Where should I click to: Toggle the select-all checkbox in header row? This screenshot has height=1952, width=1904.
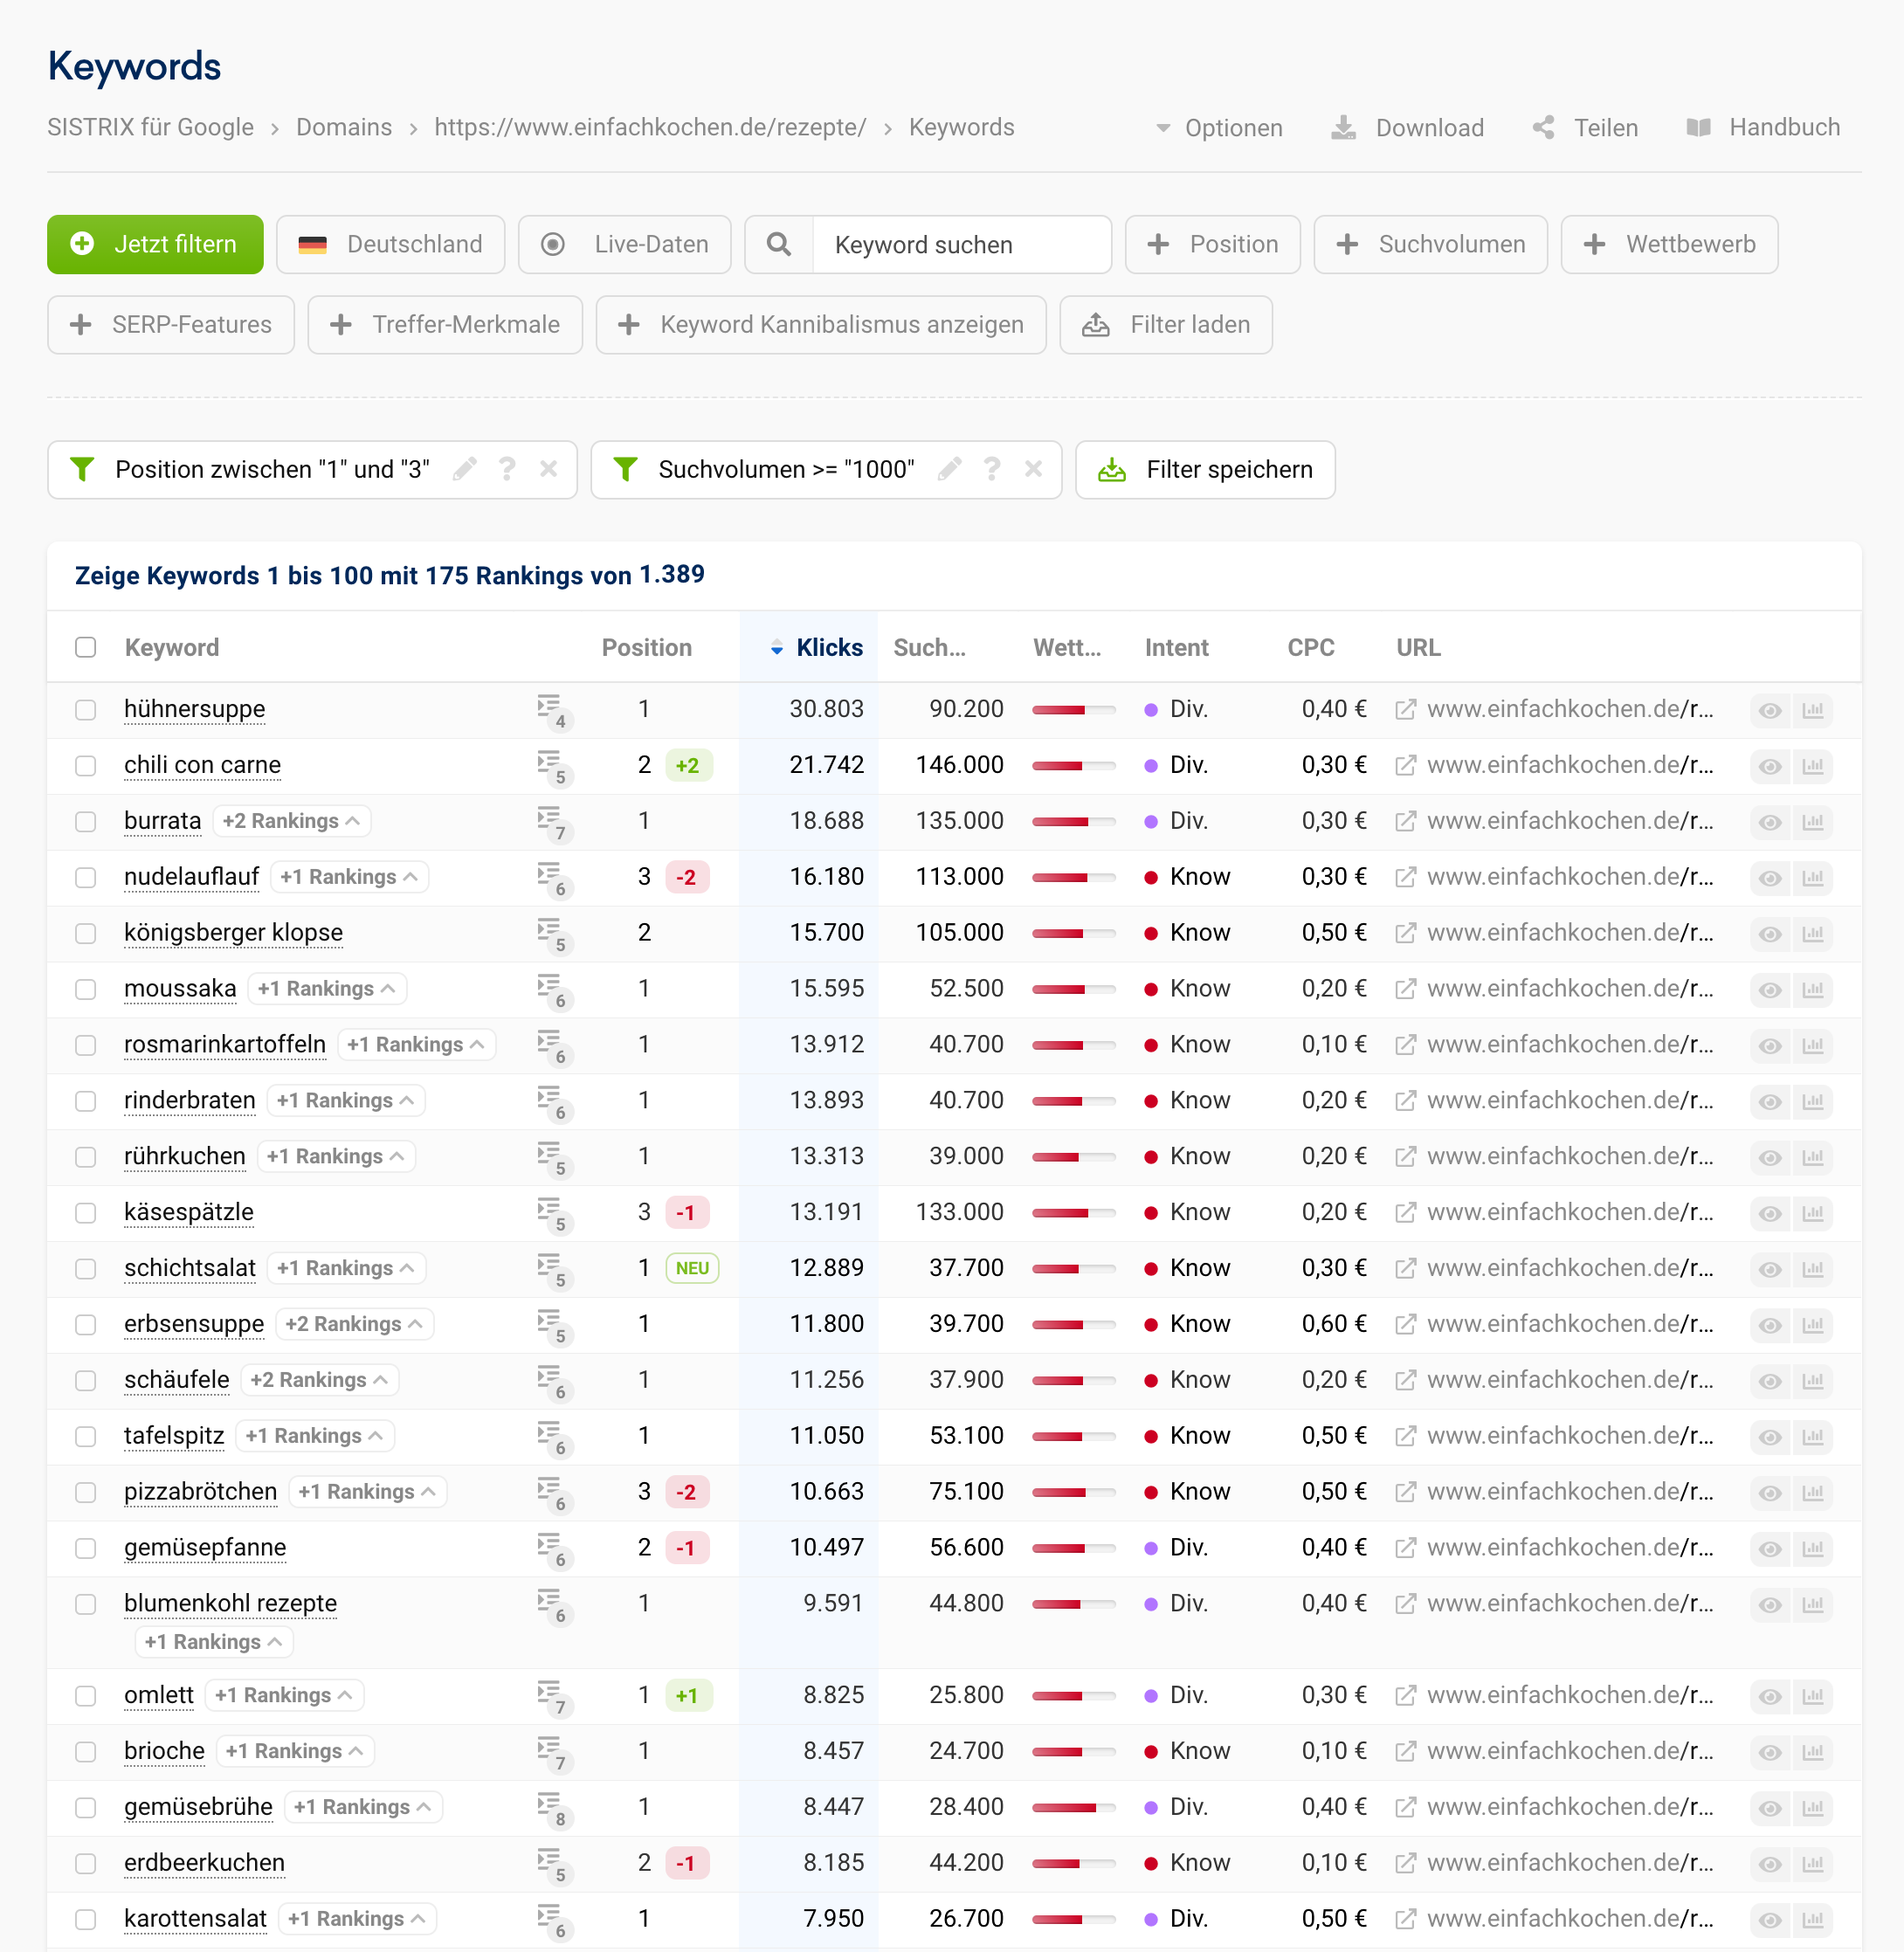pyautogui.click(x=86, y=646)
